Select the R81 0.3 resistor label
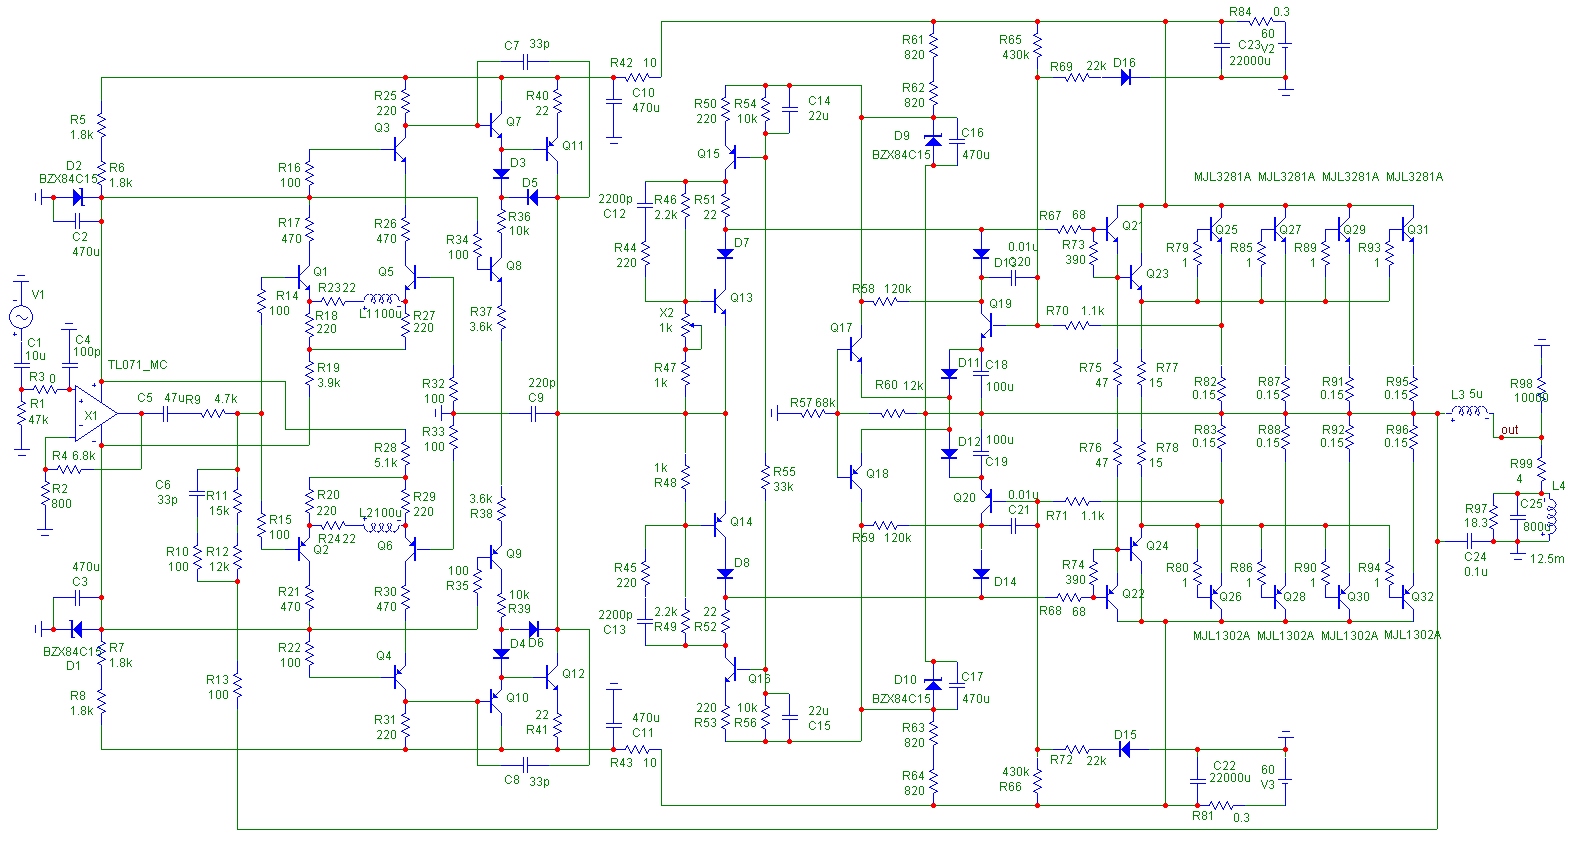This screenshot has width=1571, height=865. point(1221,817)
